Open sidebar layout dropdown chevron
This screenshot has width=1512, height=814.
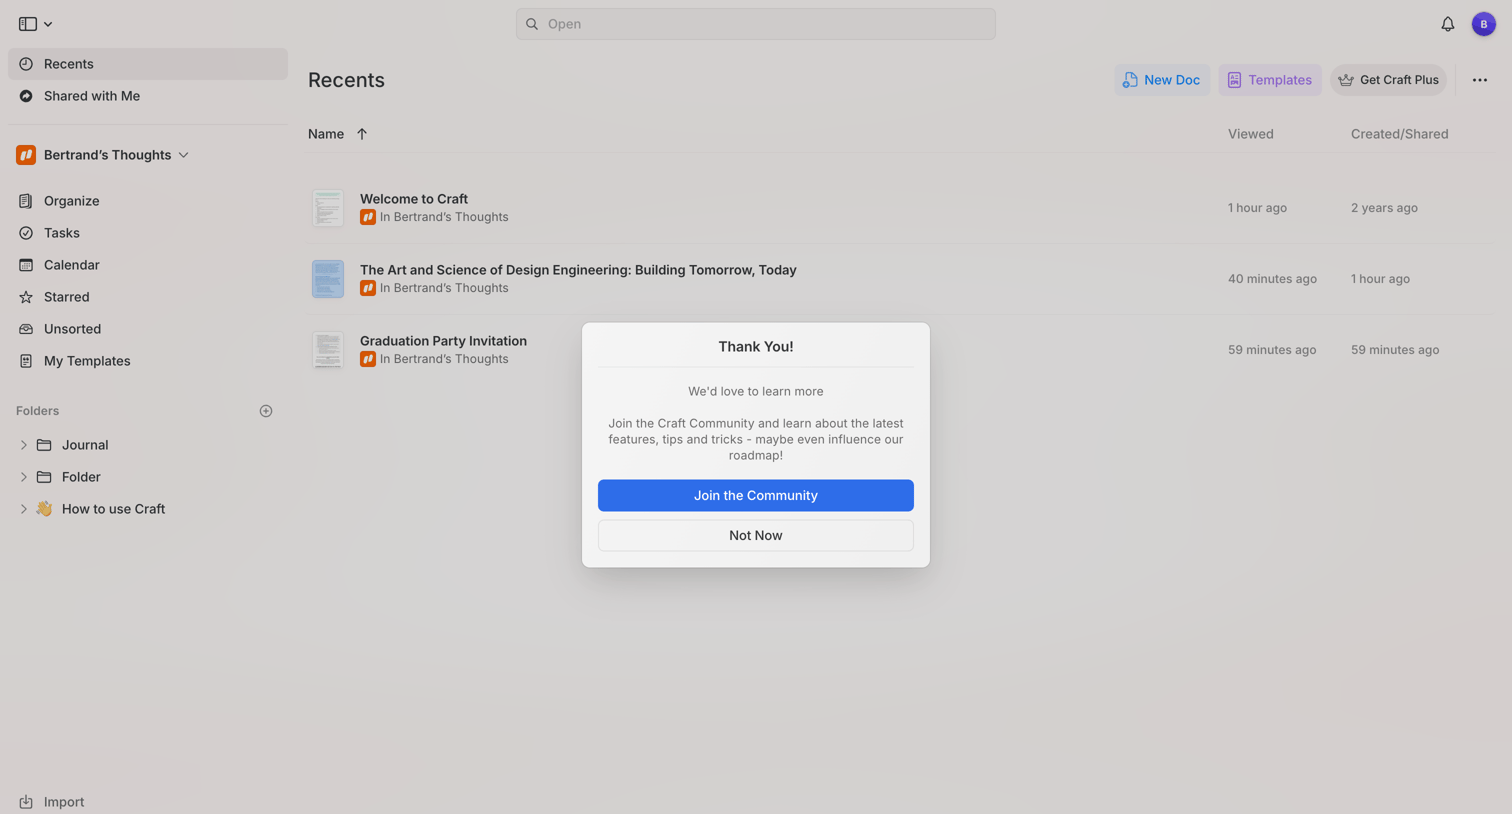48,24
